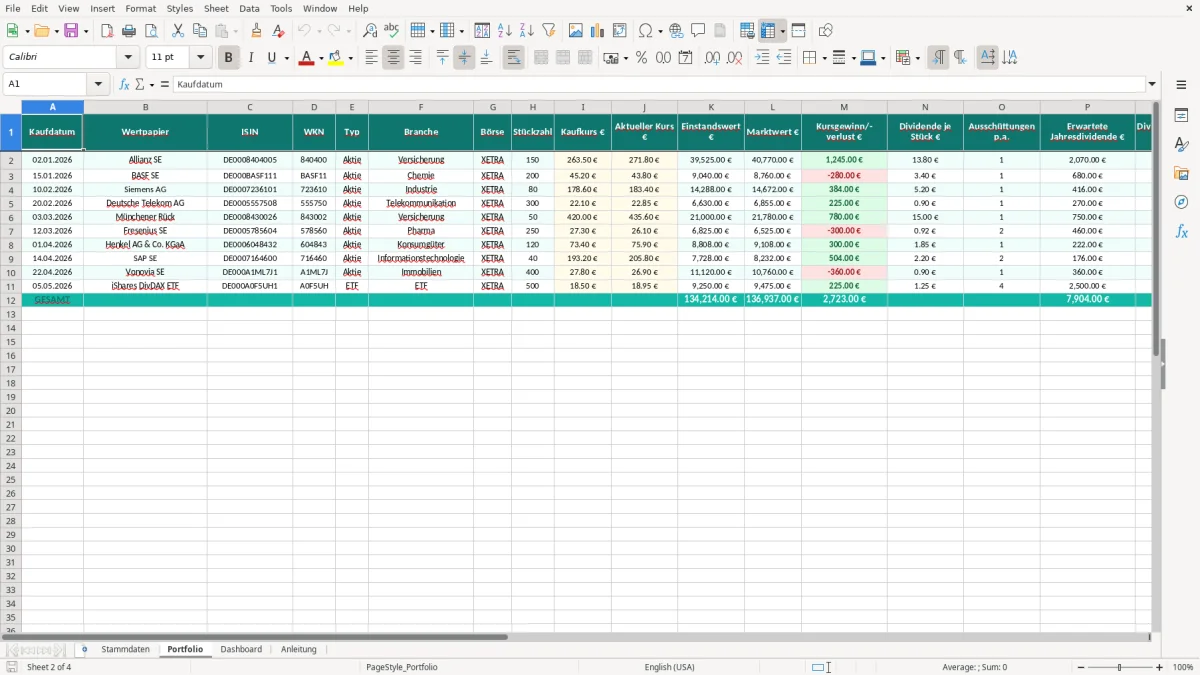Format cells as percent
The height and width of the screenshot is (675, 1200).
point(641,58)
